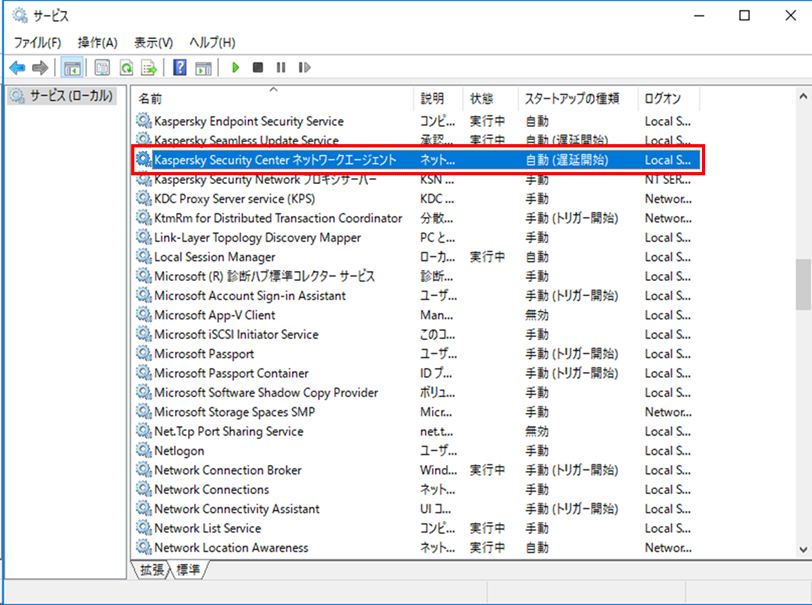The image size is (812, 605).
Task: Click the gear icon of Network Connections
Action: (143, 489)
